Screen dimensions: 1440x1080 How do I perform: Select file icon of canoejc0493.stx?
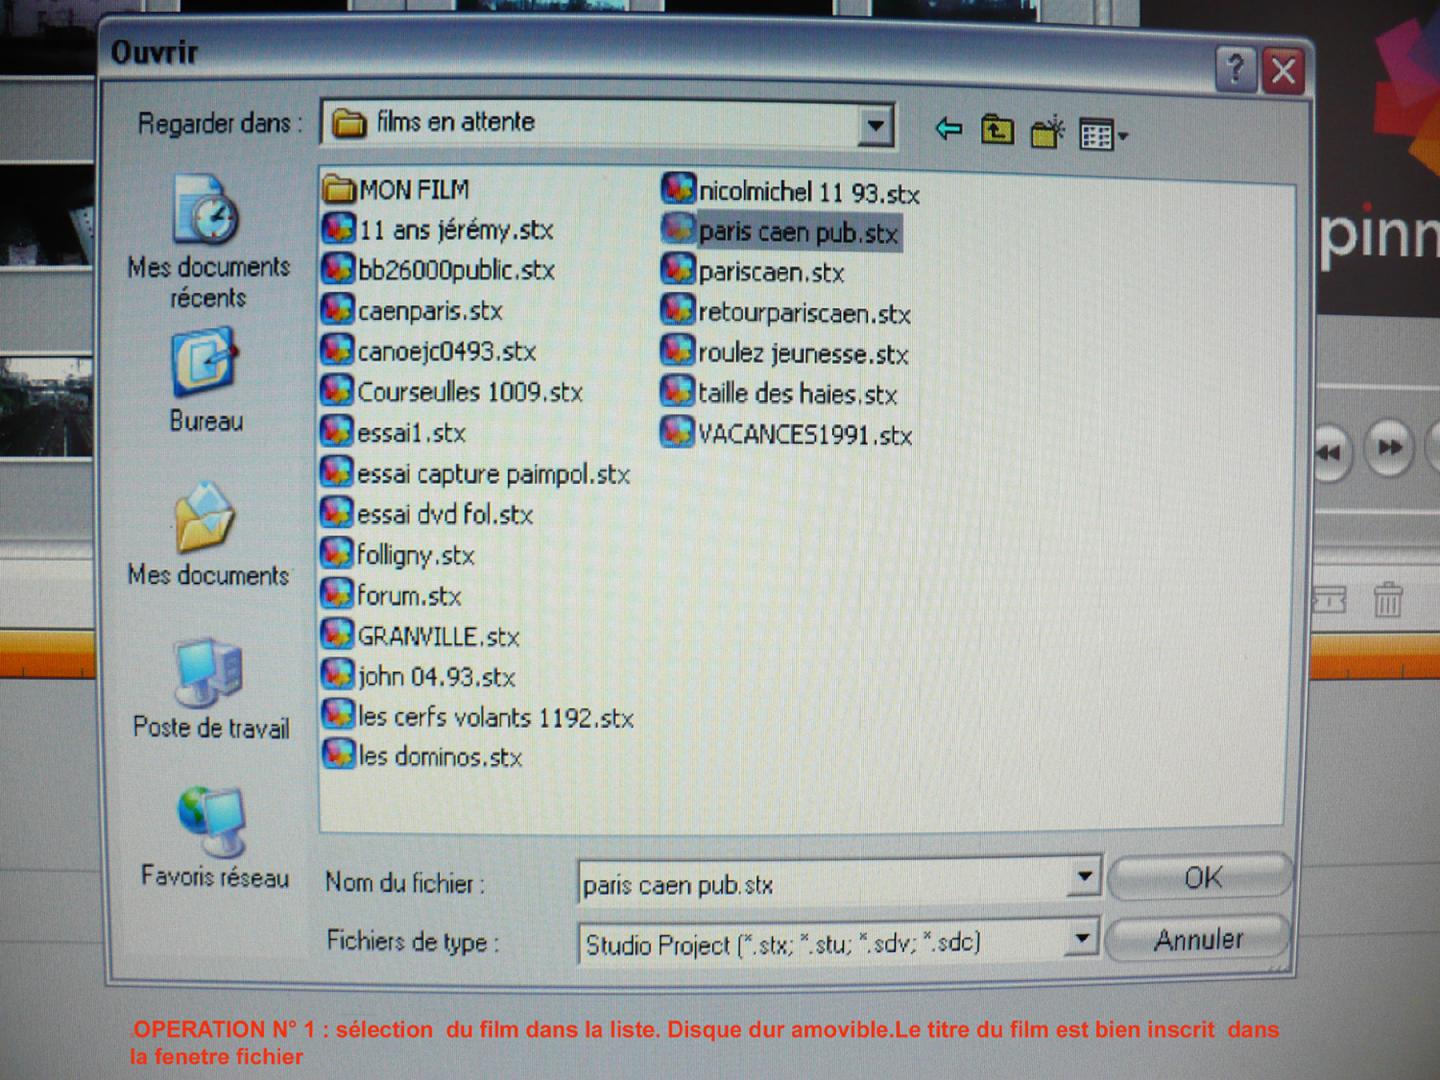click(x=338, y=350)
